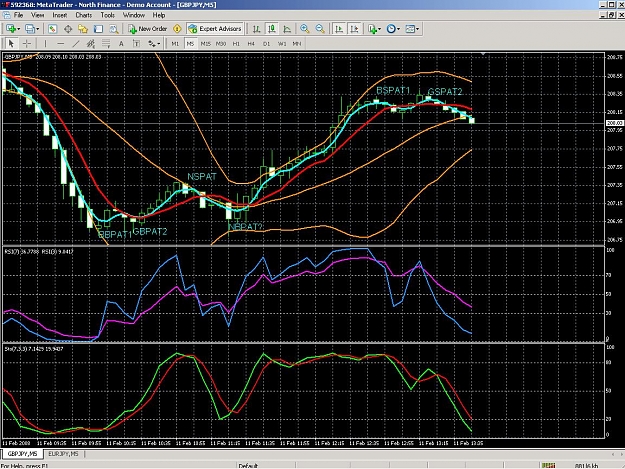Screen dimensions: 625x469
Task: Toggle Chart Shift option
Action: [354, 29]
